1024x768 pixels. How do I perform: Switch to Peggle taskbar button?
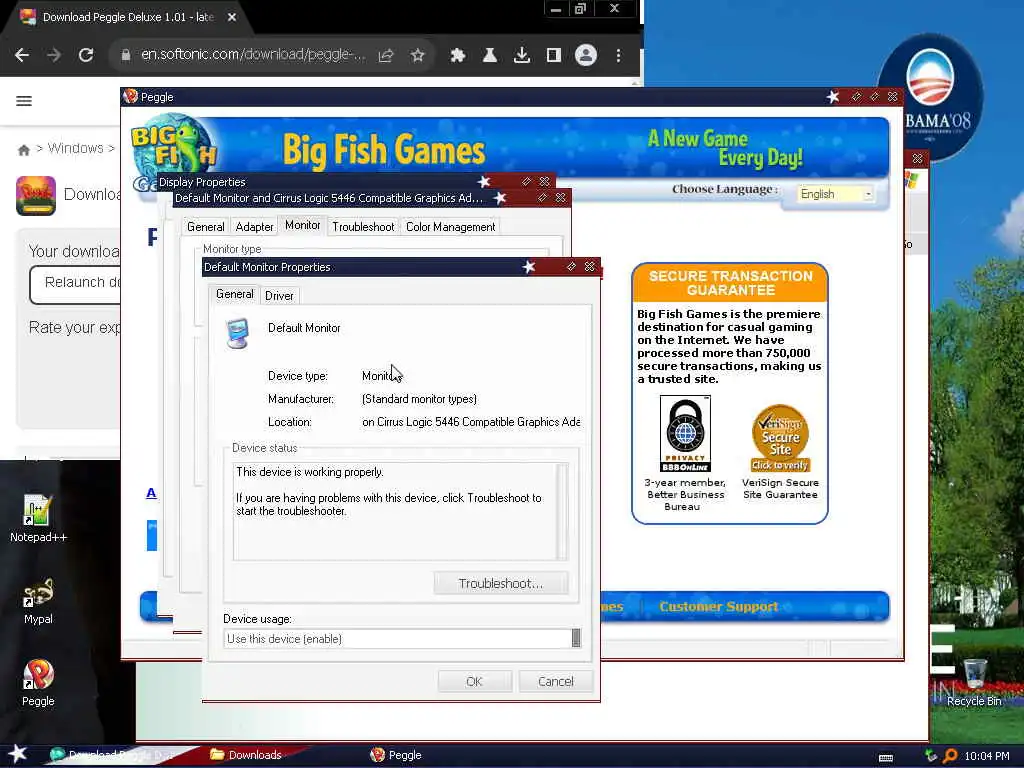point(396,755)
